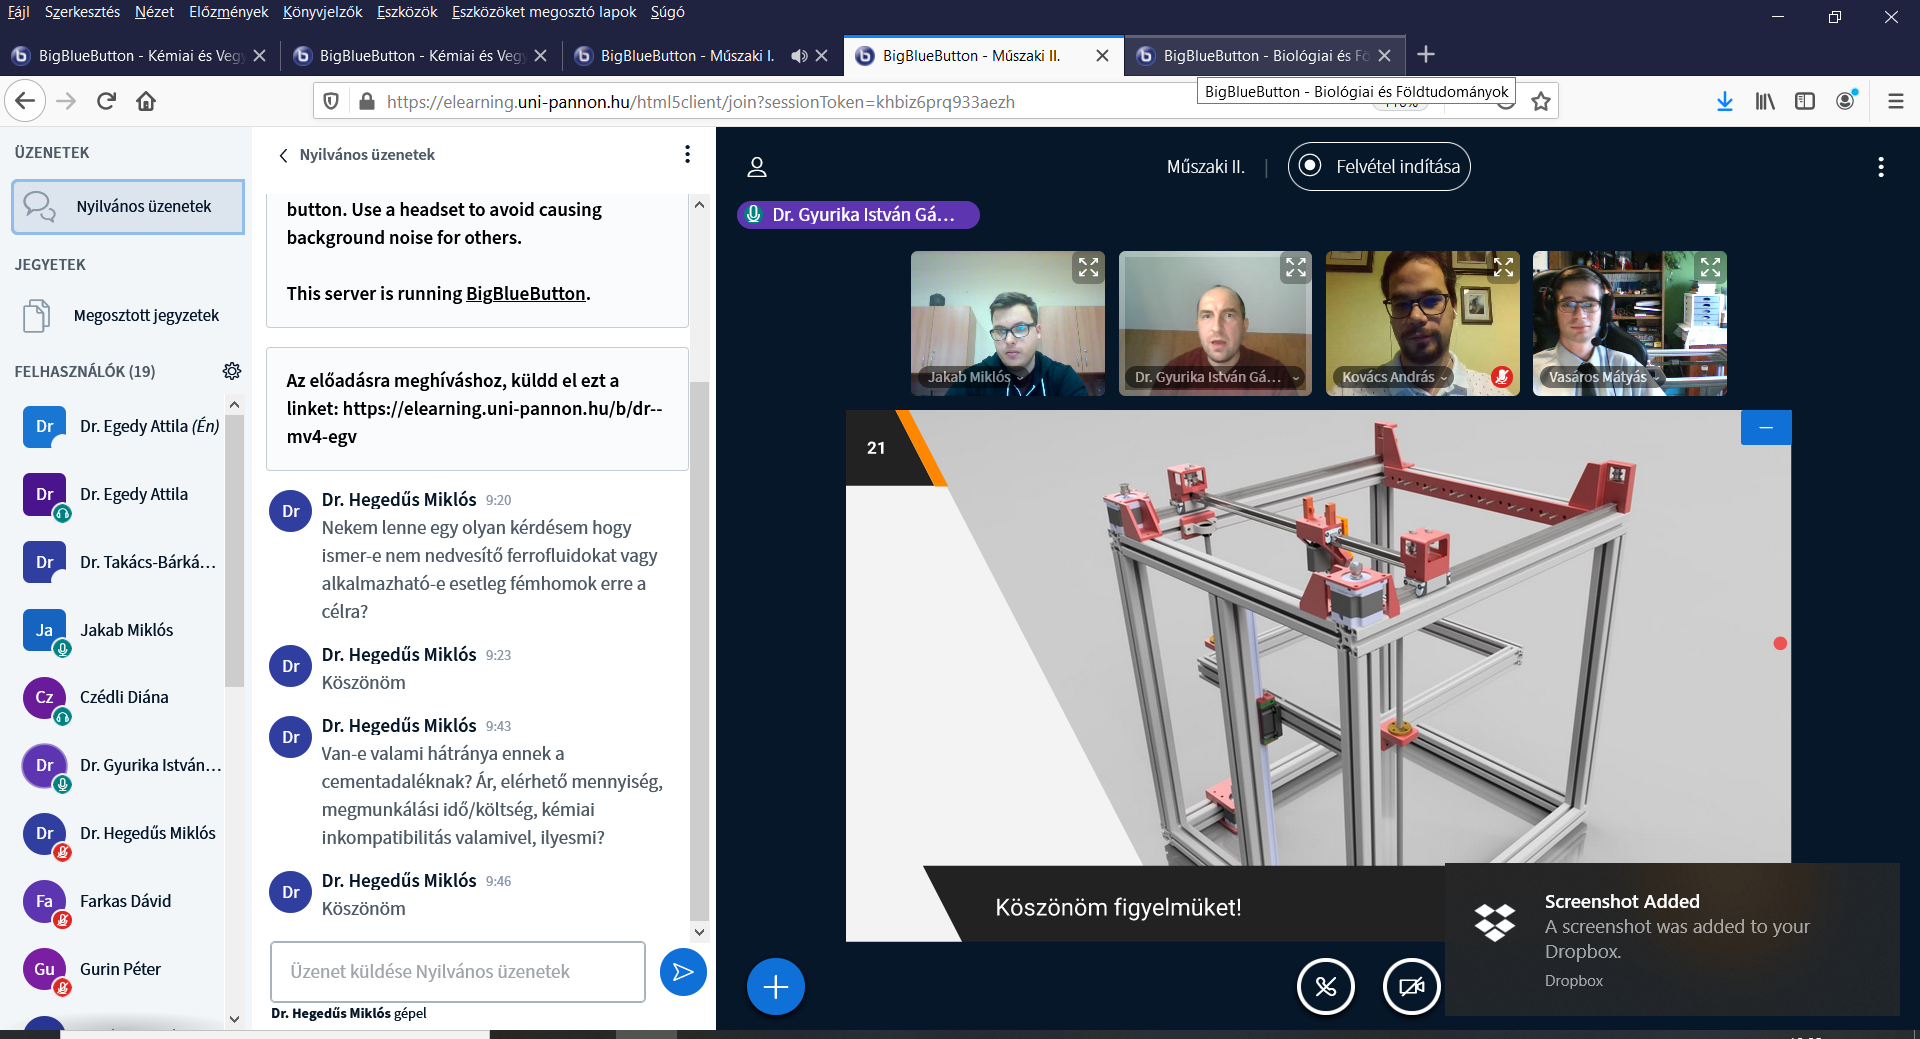
Task: Open the users list settings gear
Action: click(x=232, y=371)
